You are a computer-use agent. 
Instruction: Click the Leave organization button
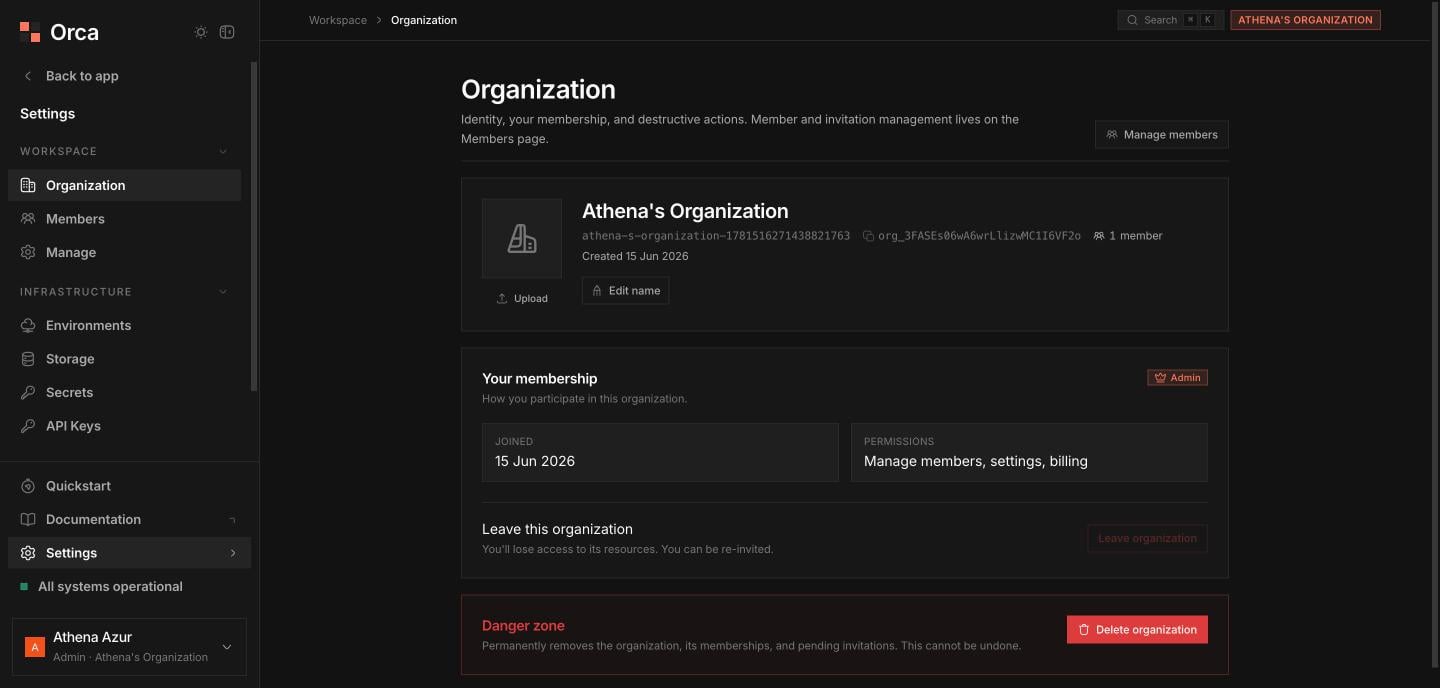point(1148,539)
